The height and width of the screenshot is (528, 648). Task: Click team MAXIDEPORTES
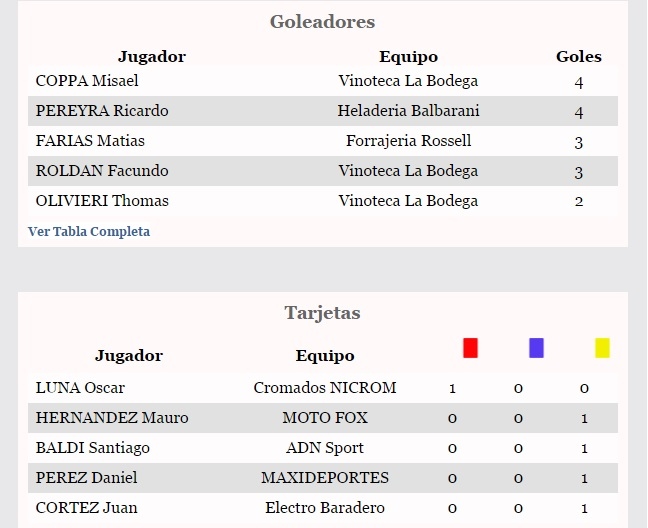(325, 478)
